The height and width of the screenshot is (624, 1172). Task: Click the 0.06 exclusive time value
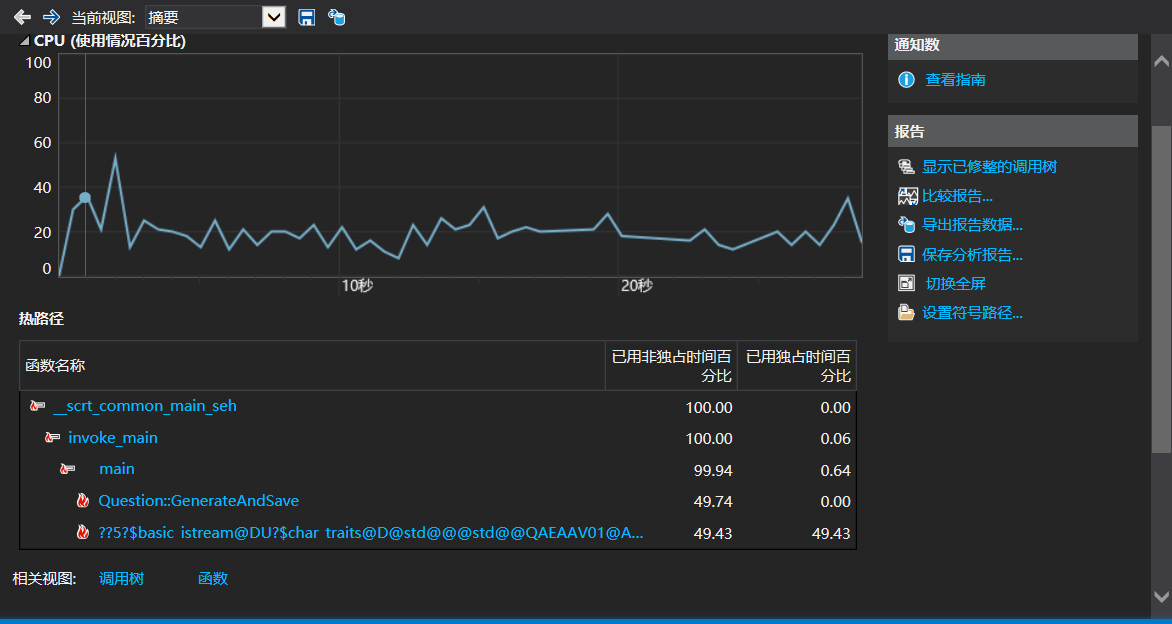(x=835, y=439)
